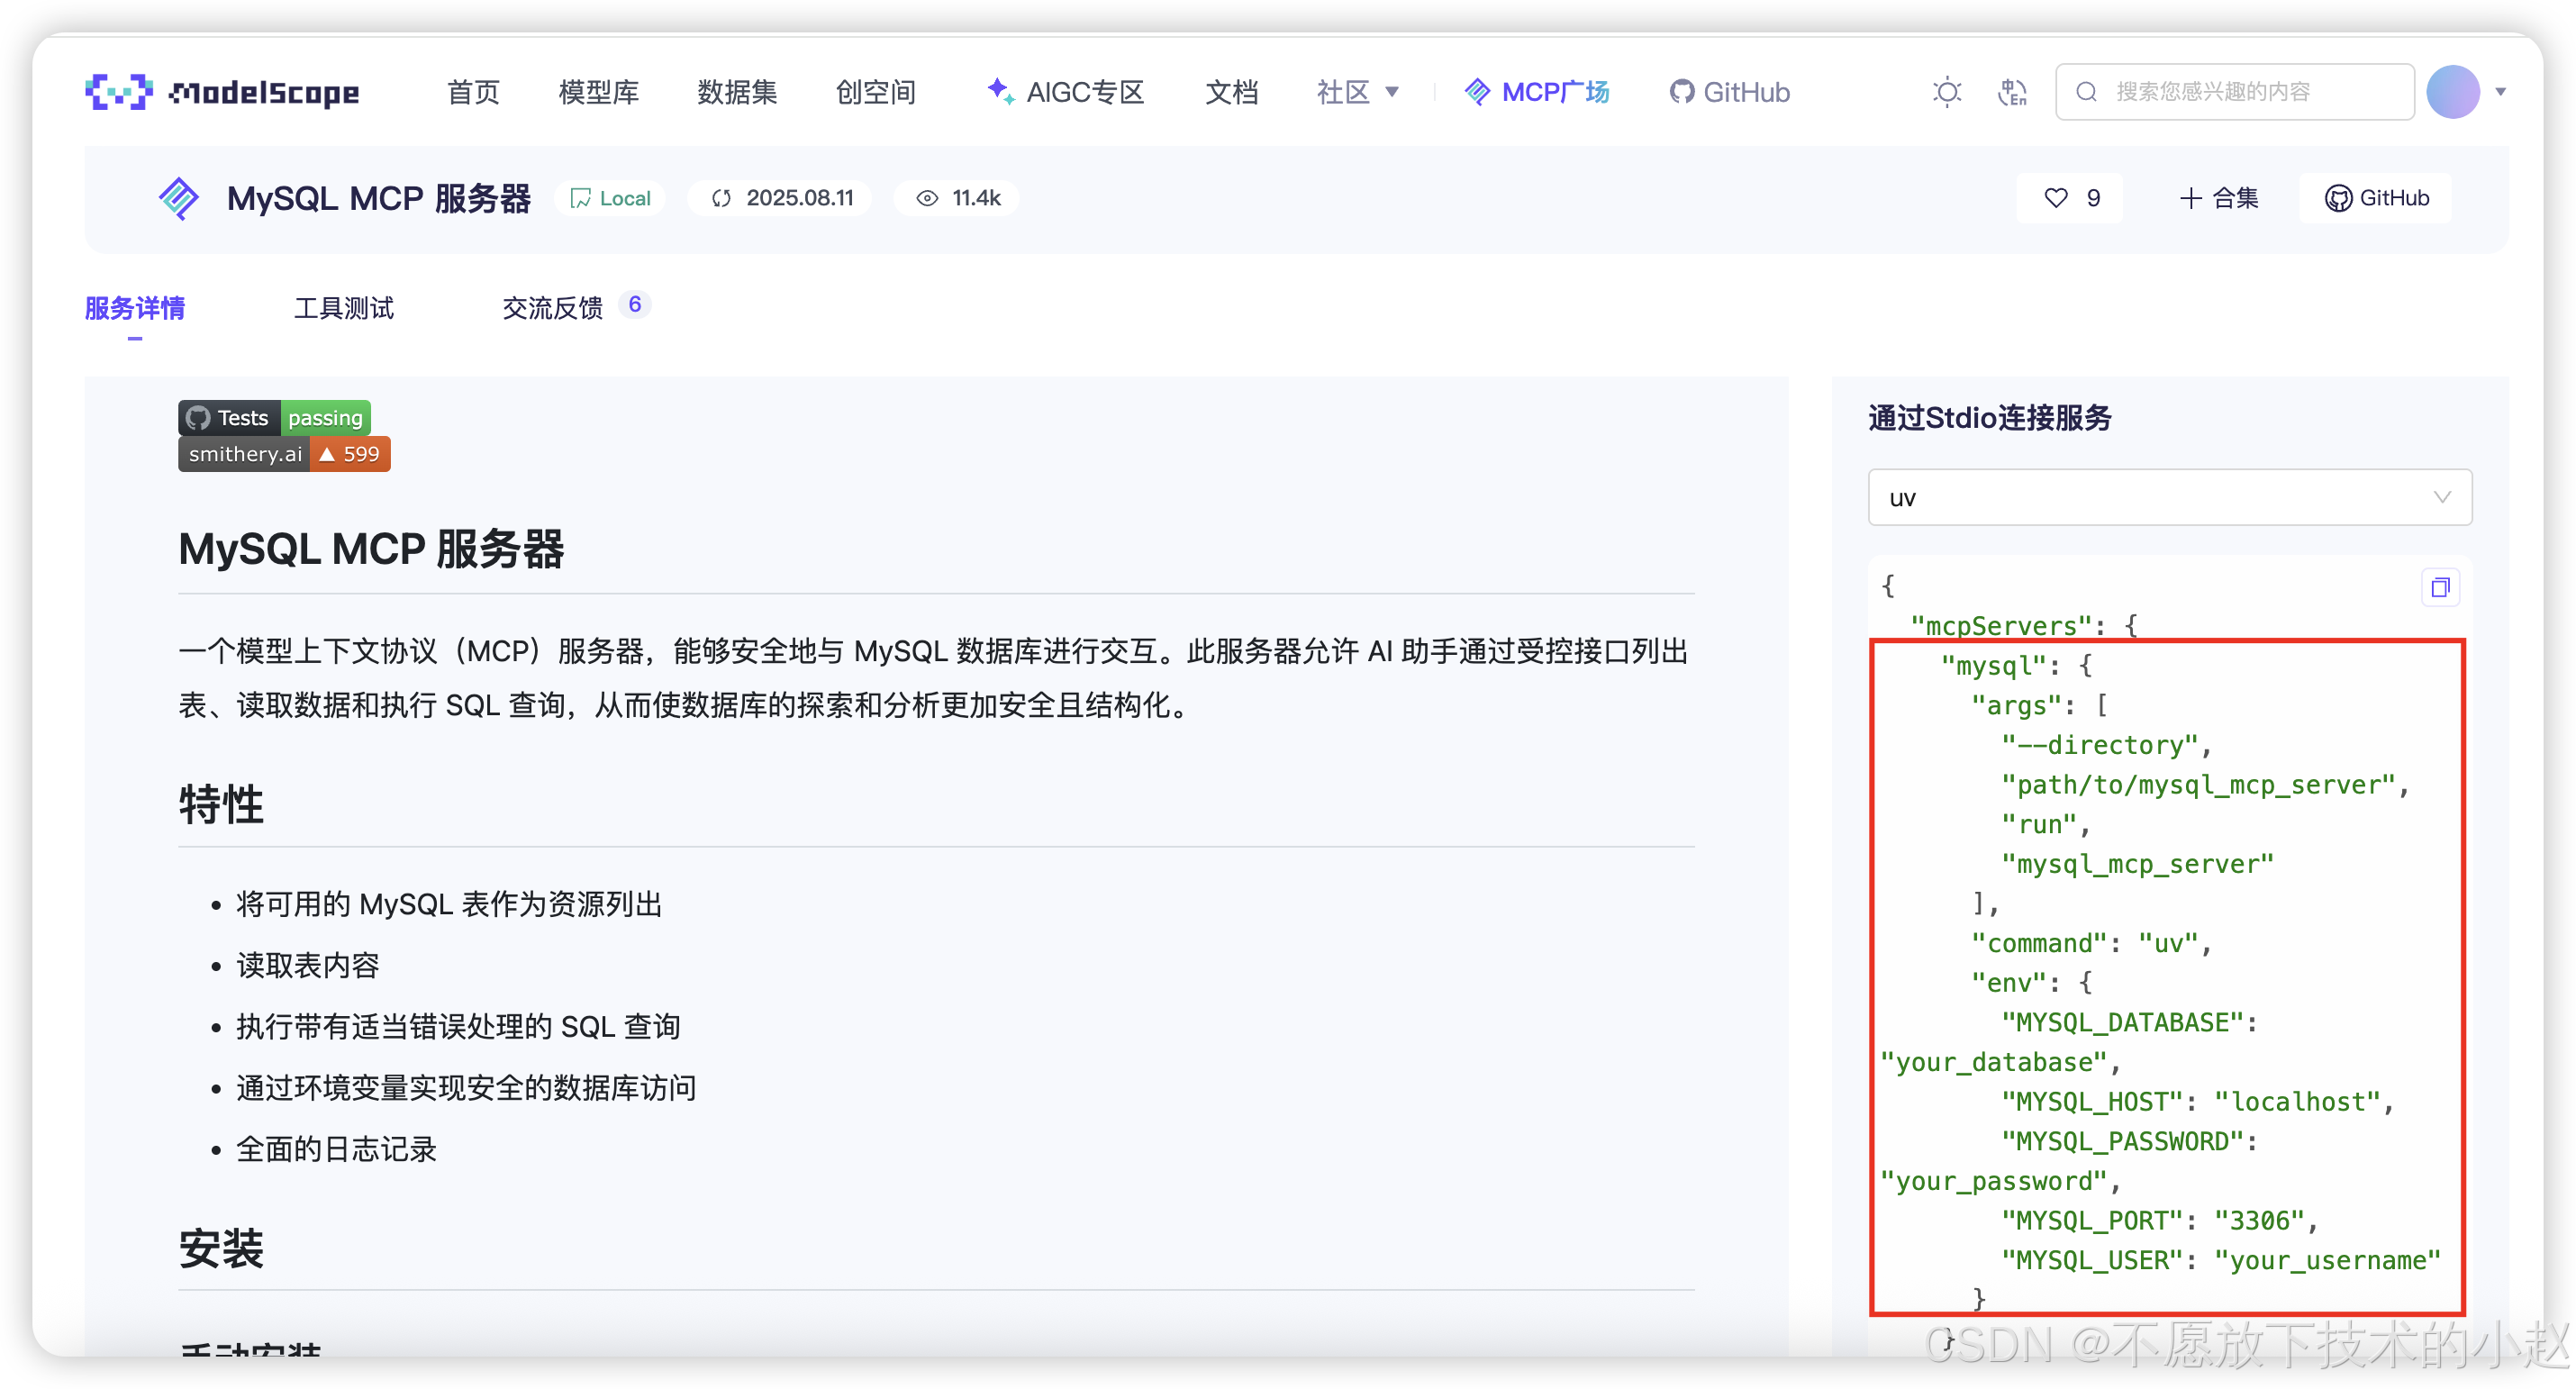The height and width of the screenshot is (1389, 2576).
Task: Click the "MYSQL_USER": "your_username" line
Action: click(x=2221, y=1260)
